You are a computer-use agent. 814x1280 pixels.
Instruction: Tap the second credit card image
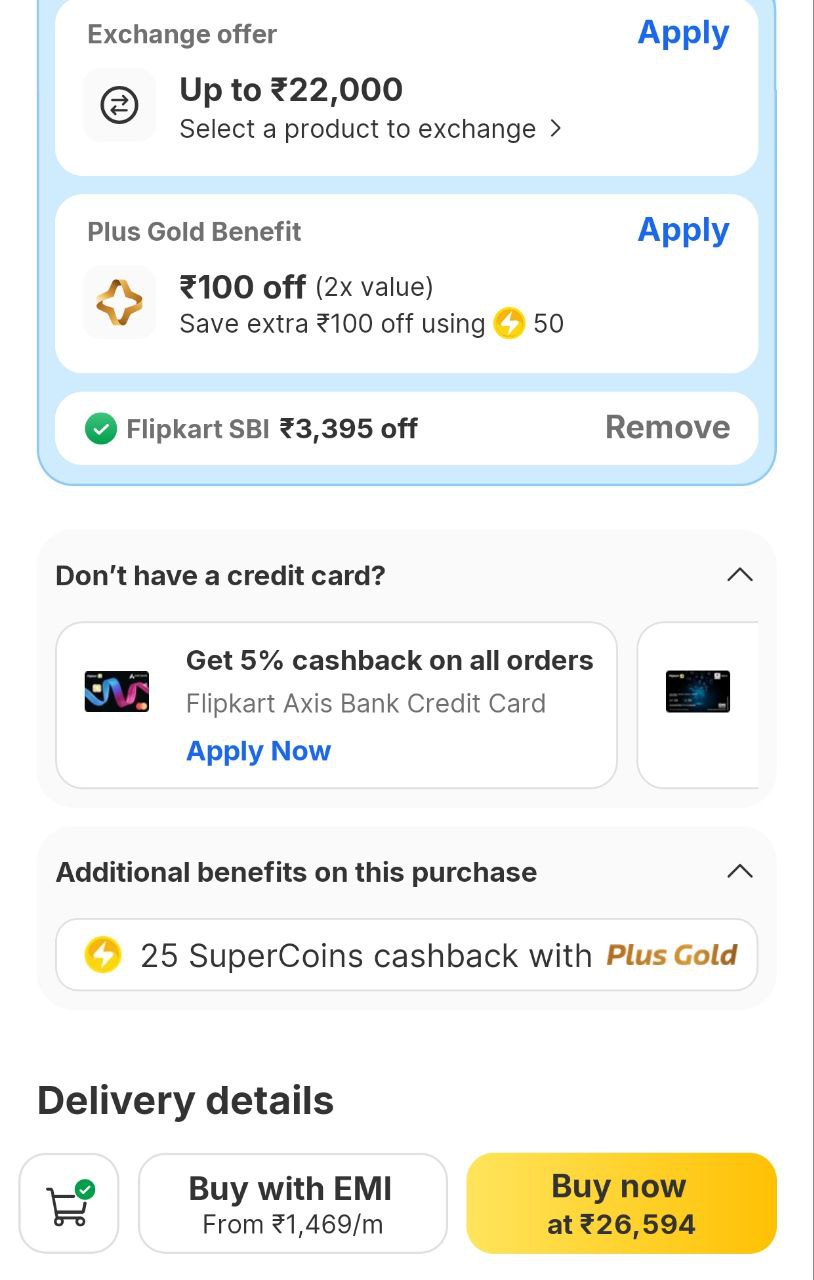coord(698,691)
